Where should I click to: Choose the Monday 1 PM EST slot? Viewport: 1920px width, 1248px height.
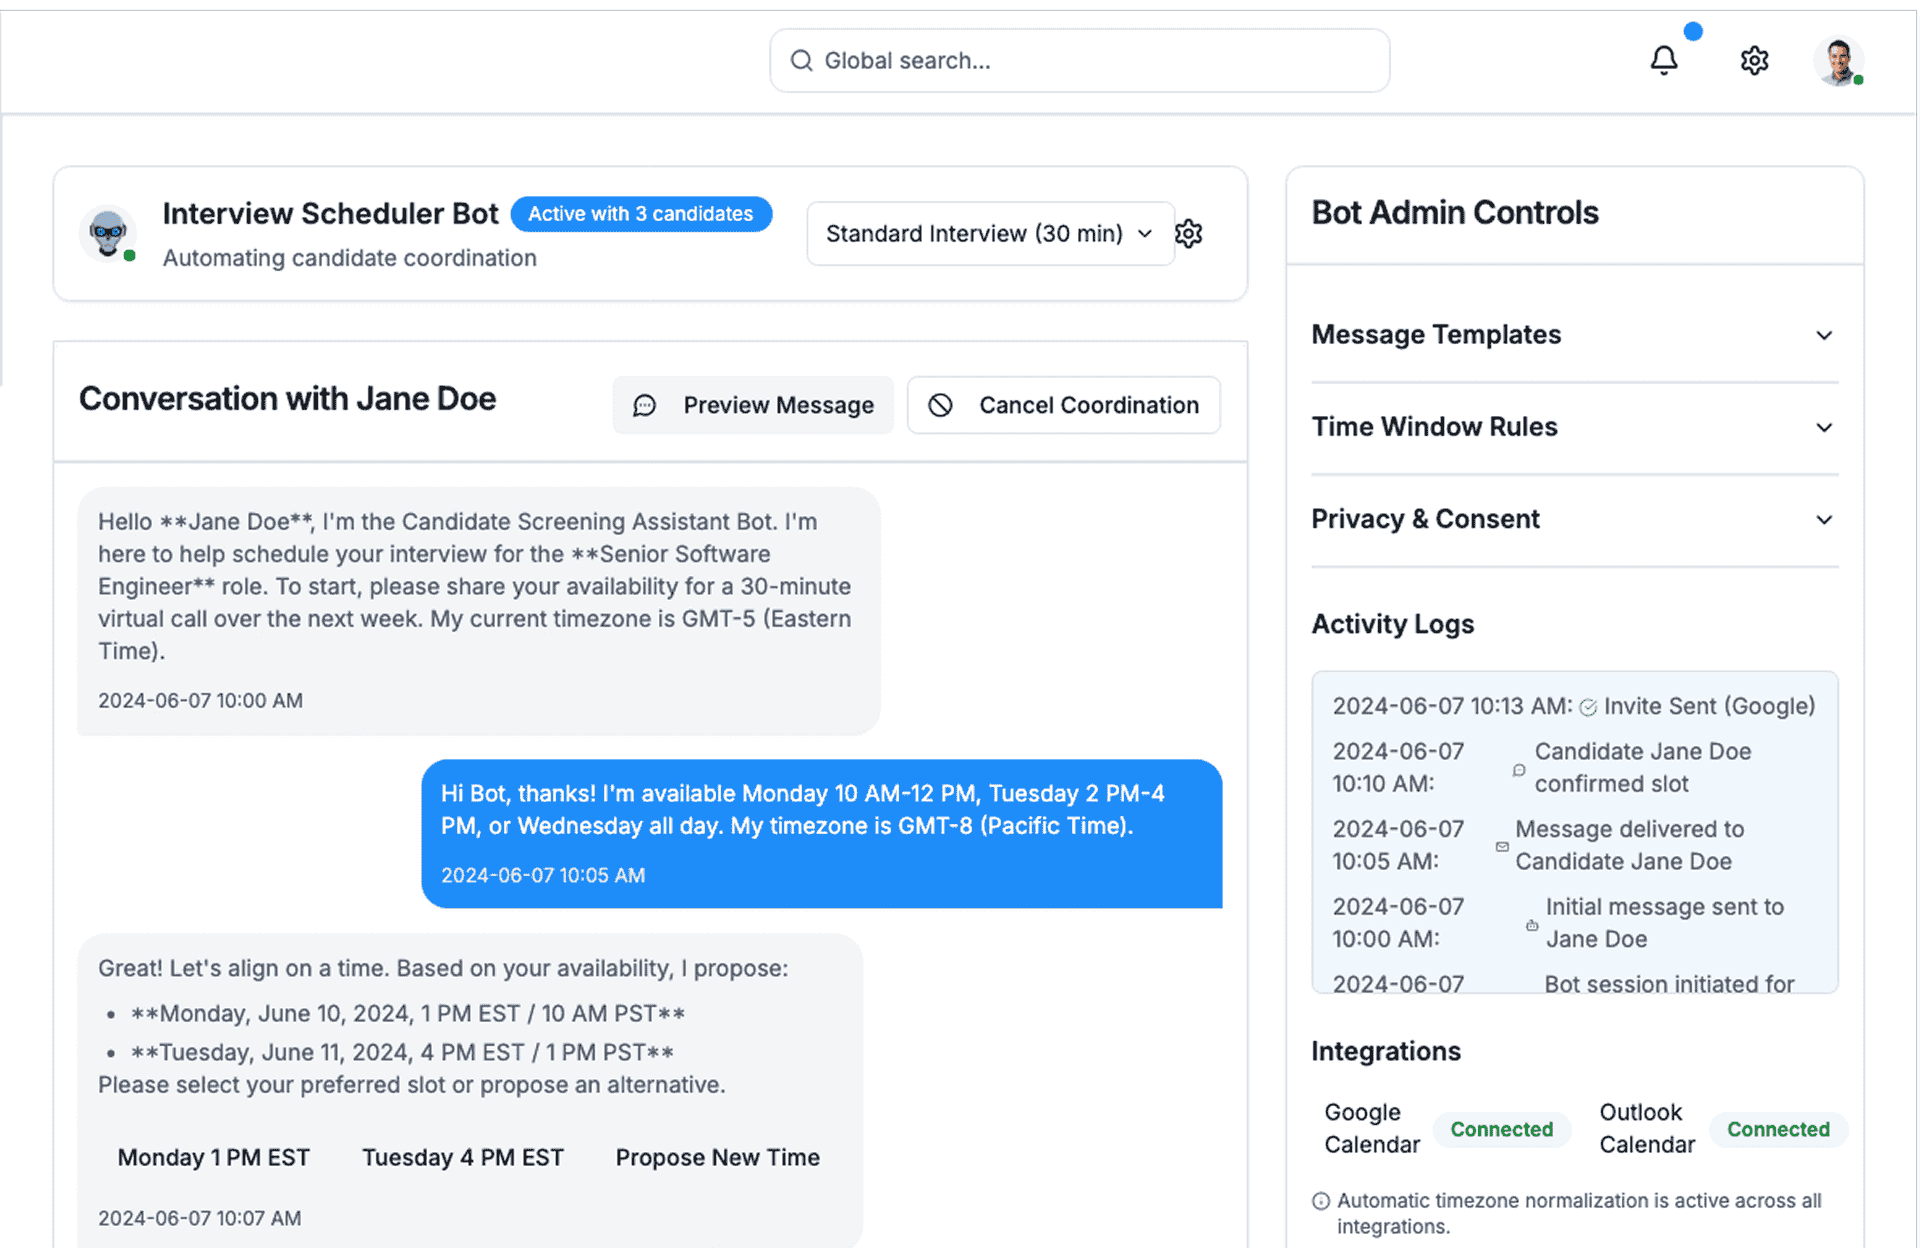click(x=214, y=1157)
